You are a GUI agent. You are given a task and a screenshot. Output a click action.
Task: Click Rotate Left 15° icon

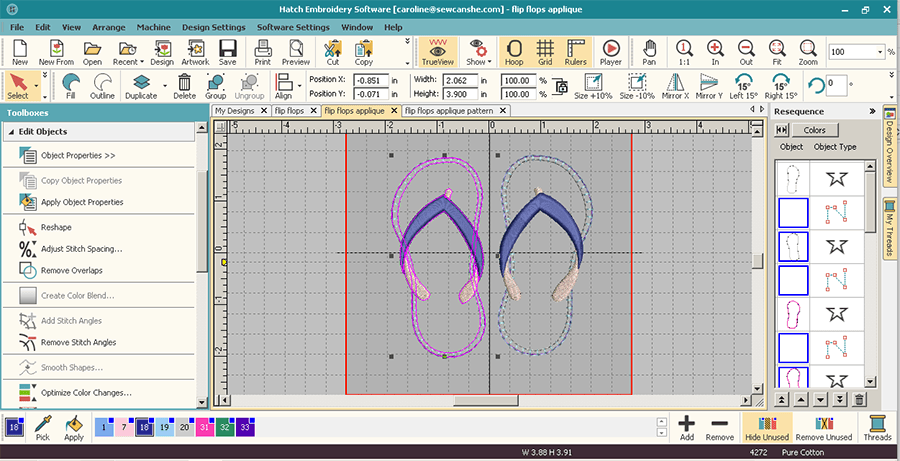(x=745, y=86)
